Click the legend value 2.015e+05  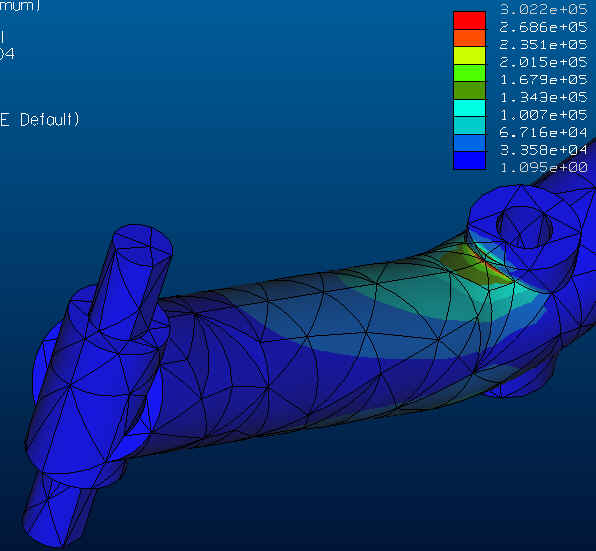click(x=544, y=62)
